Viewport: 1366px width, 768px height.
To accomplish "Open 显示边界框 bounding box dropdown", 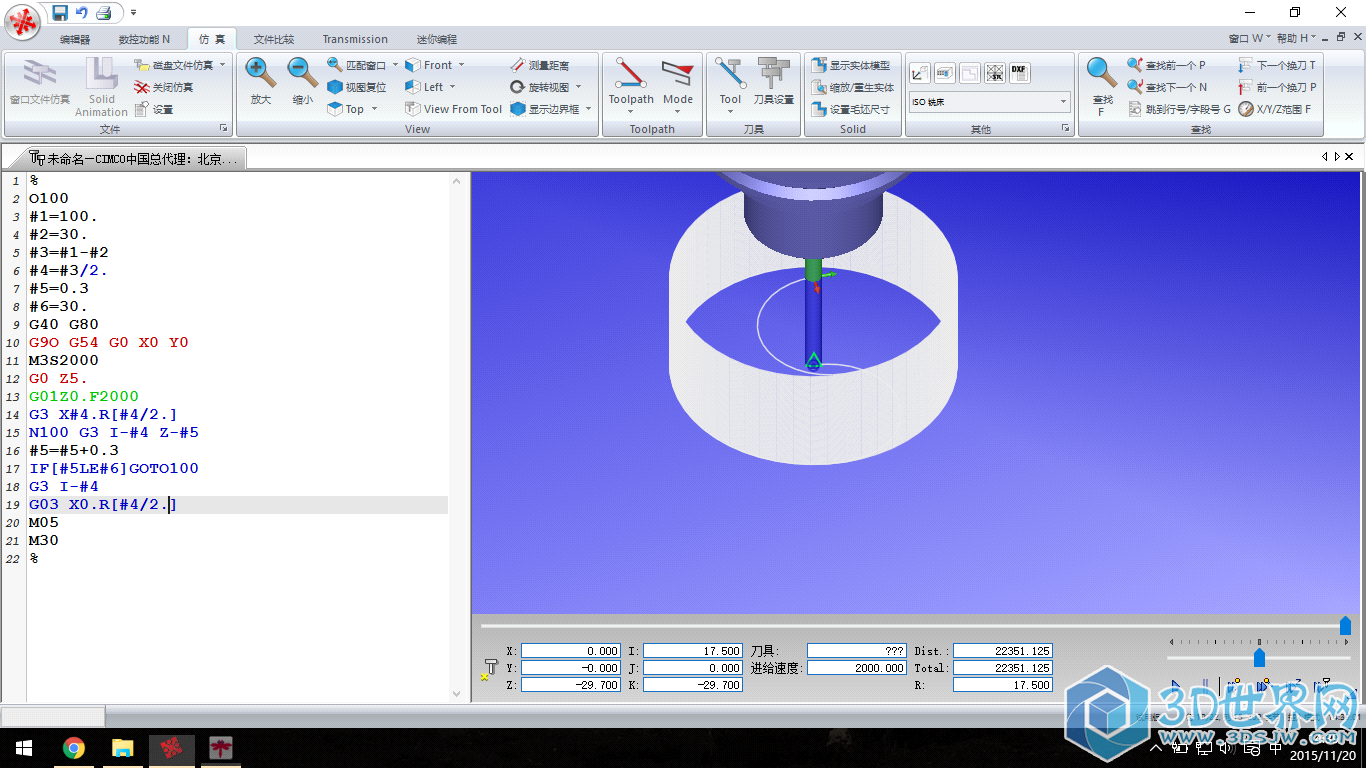I will (x=588, y=109).
